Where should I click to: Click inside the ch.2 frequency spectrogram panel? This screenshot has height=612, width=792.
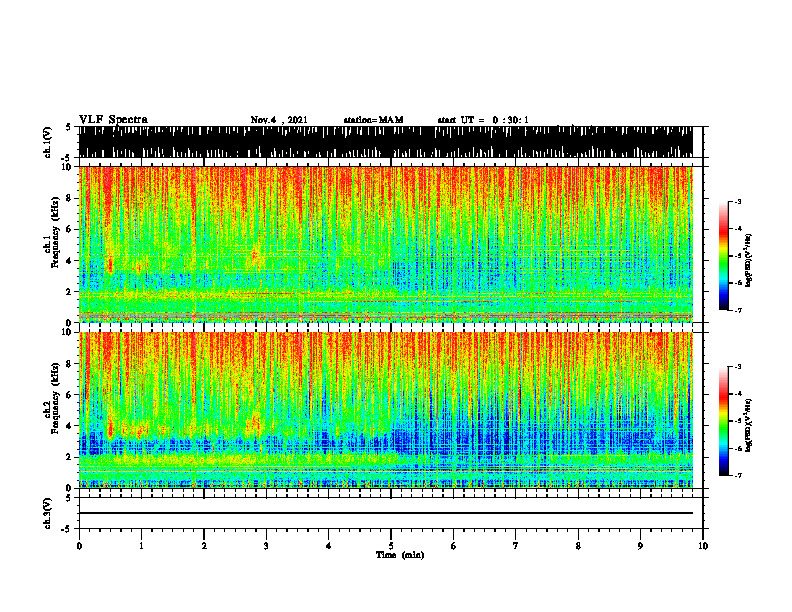(x=385, y=410)
